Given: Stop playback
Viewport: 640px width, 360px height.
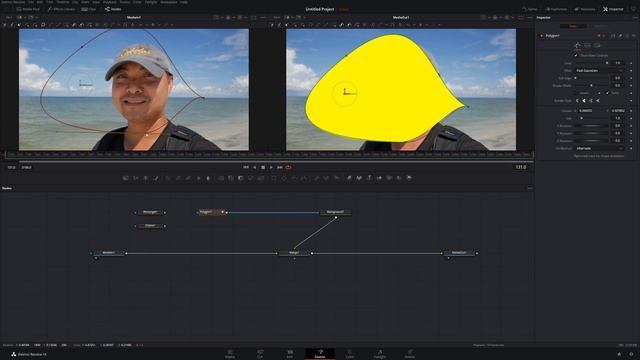Looking at the screenshot, I should click(263, 167).
